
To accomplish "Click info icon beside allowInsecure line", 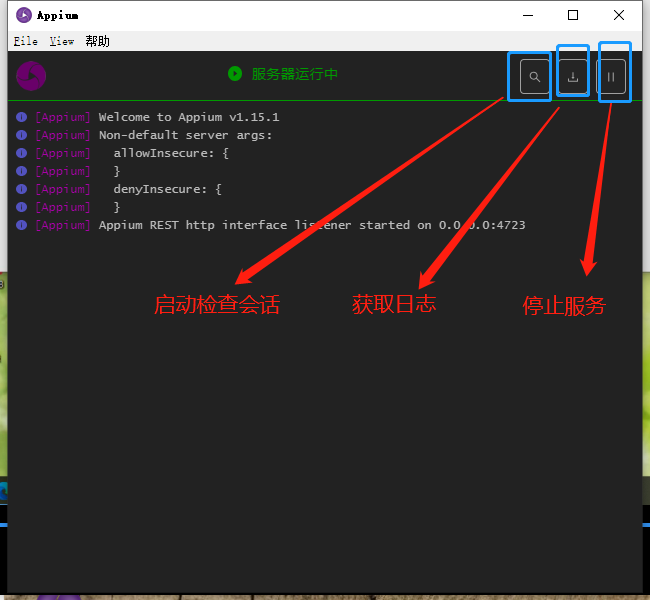I will tap(22, 153).
